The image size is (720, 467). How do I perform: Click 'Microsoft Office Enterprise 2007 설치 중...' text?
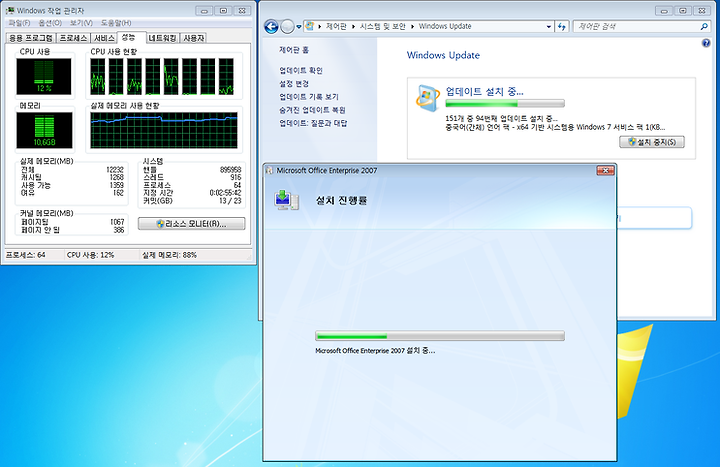tap(375, 350)
